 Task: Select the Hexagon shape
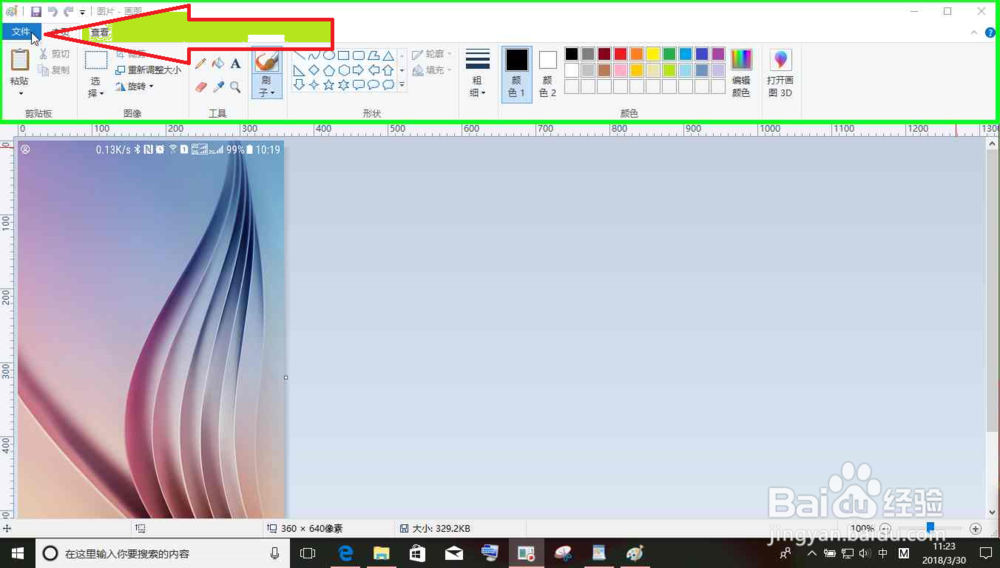pyautogui.click(x=344, y=70)
